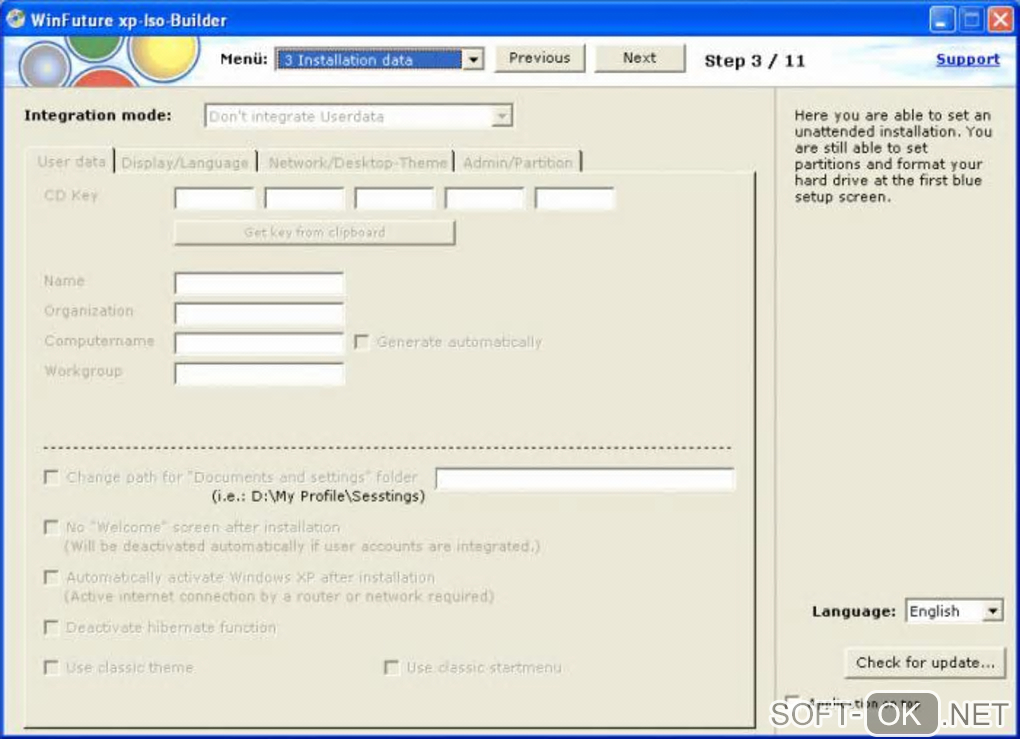Open the Language dropdown set to English
The image size is (1020, 739).
(954, 611)
